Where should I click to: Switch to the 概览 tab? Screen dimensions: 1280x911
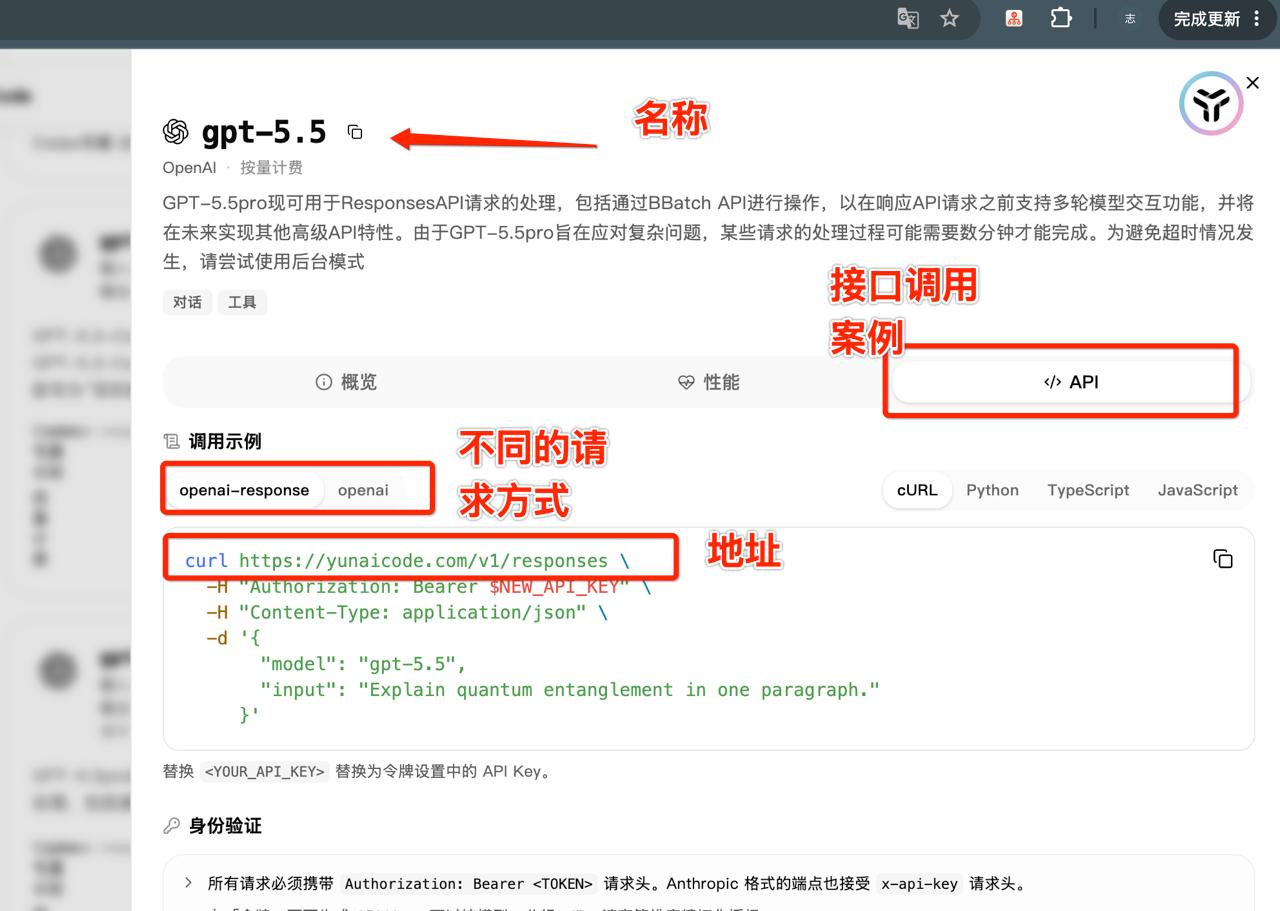coord(346,382)
